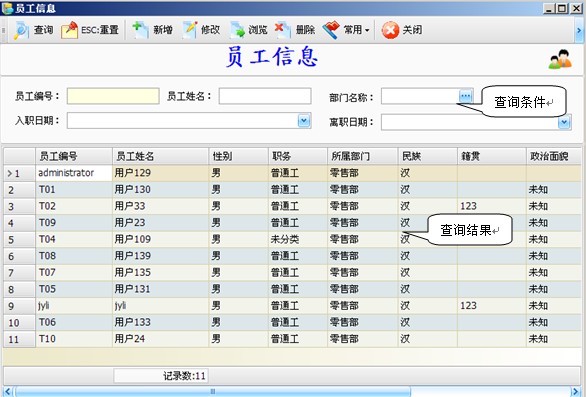Click the row 6 number header

(19, 256)
